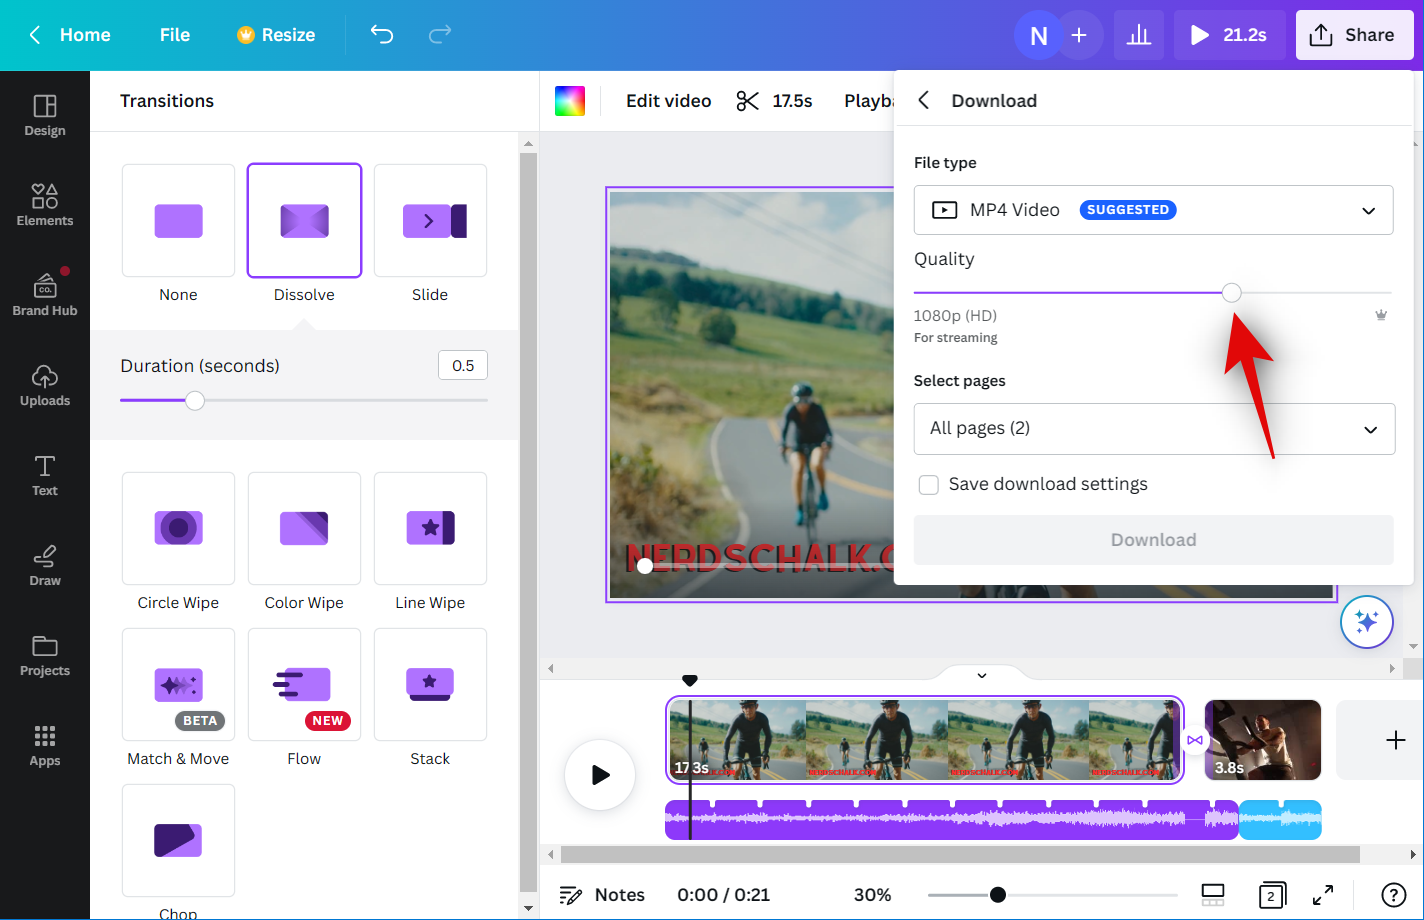Go back from the Download panel
Viewport: 1424px width, 920px height.
pyautogui.click(x=924, y=101)
